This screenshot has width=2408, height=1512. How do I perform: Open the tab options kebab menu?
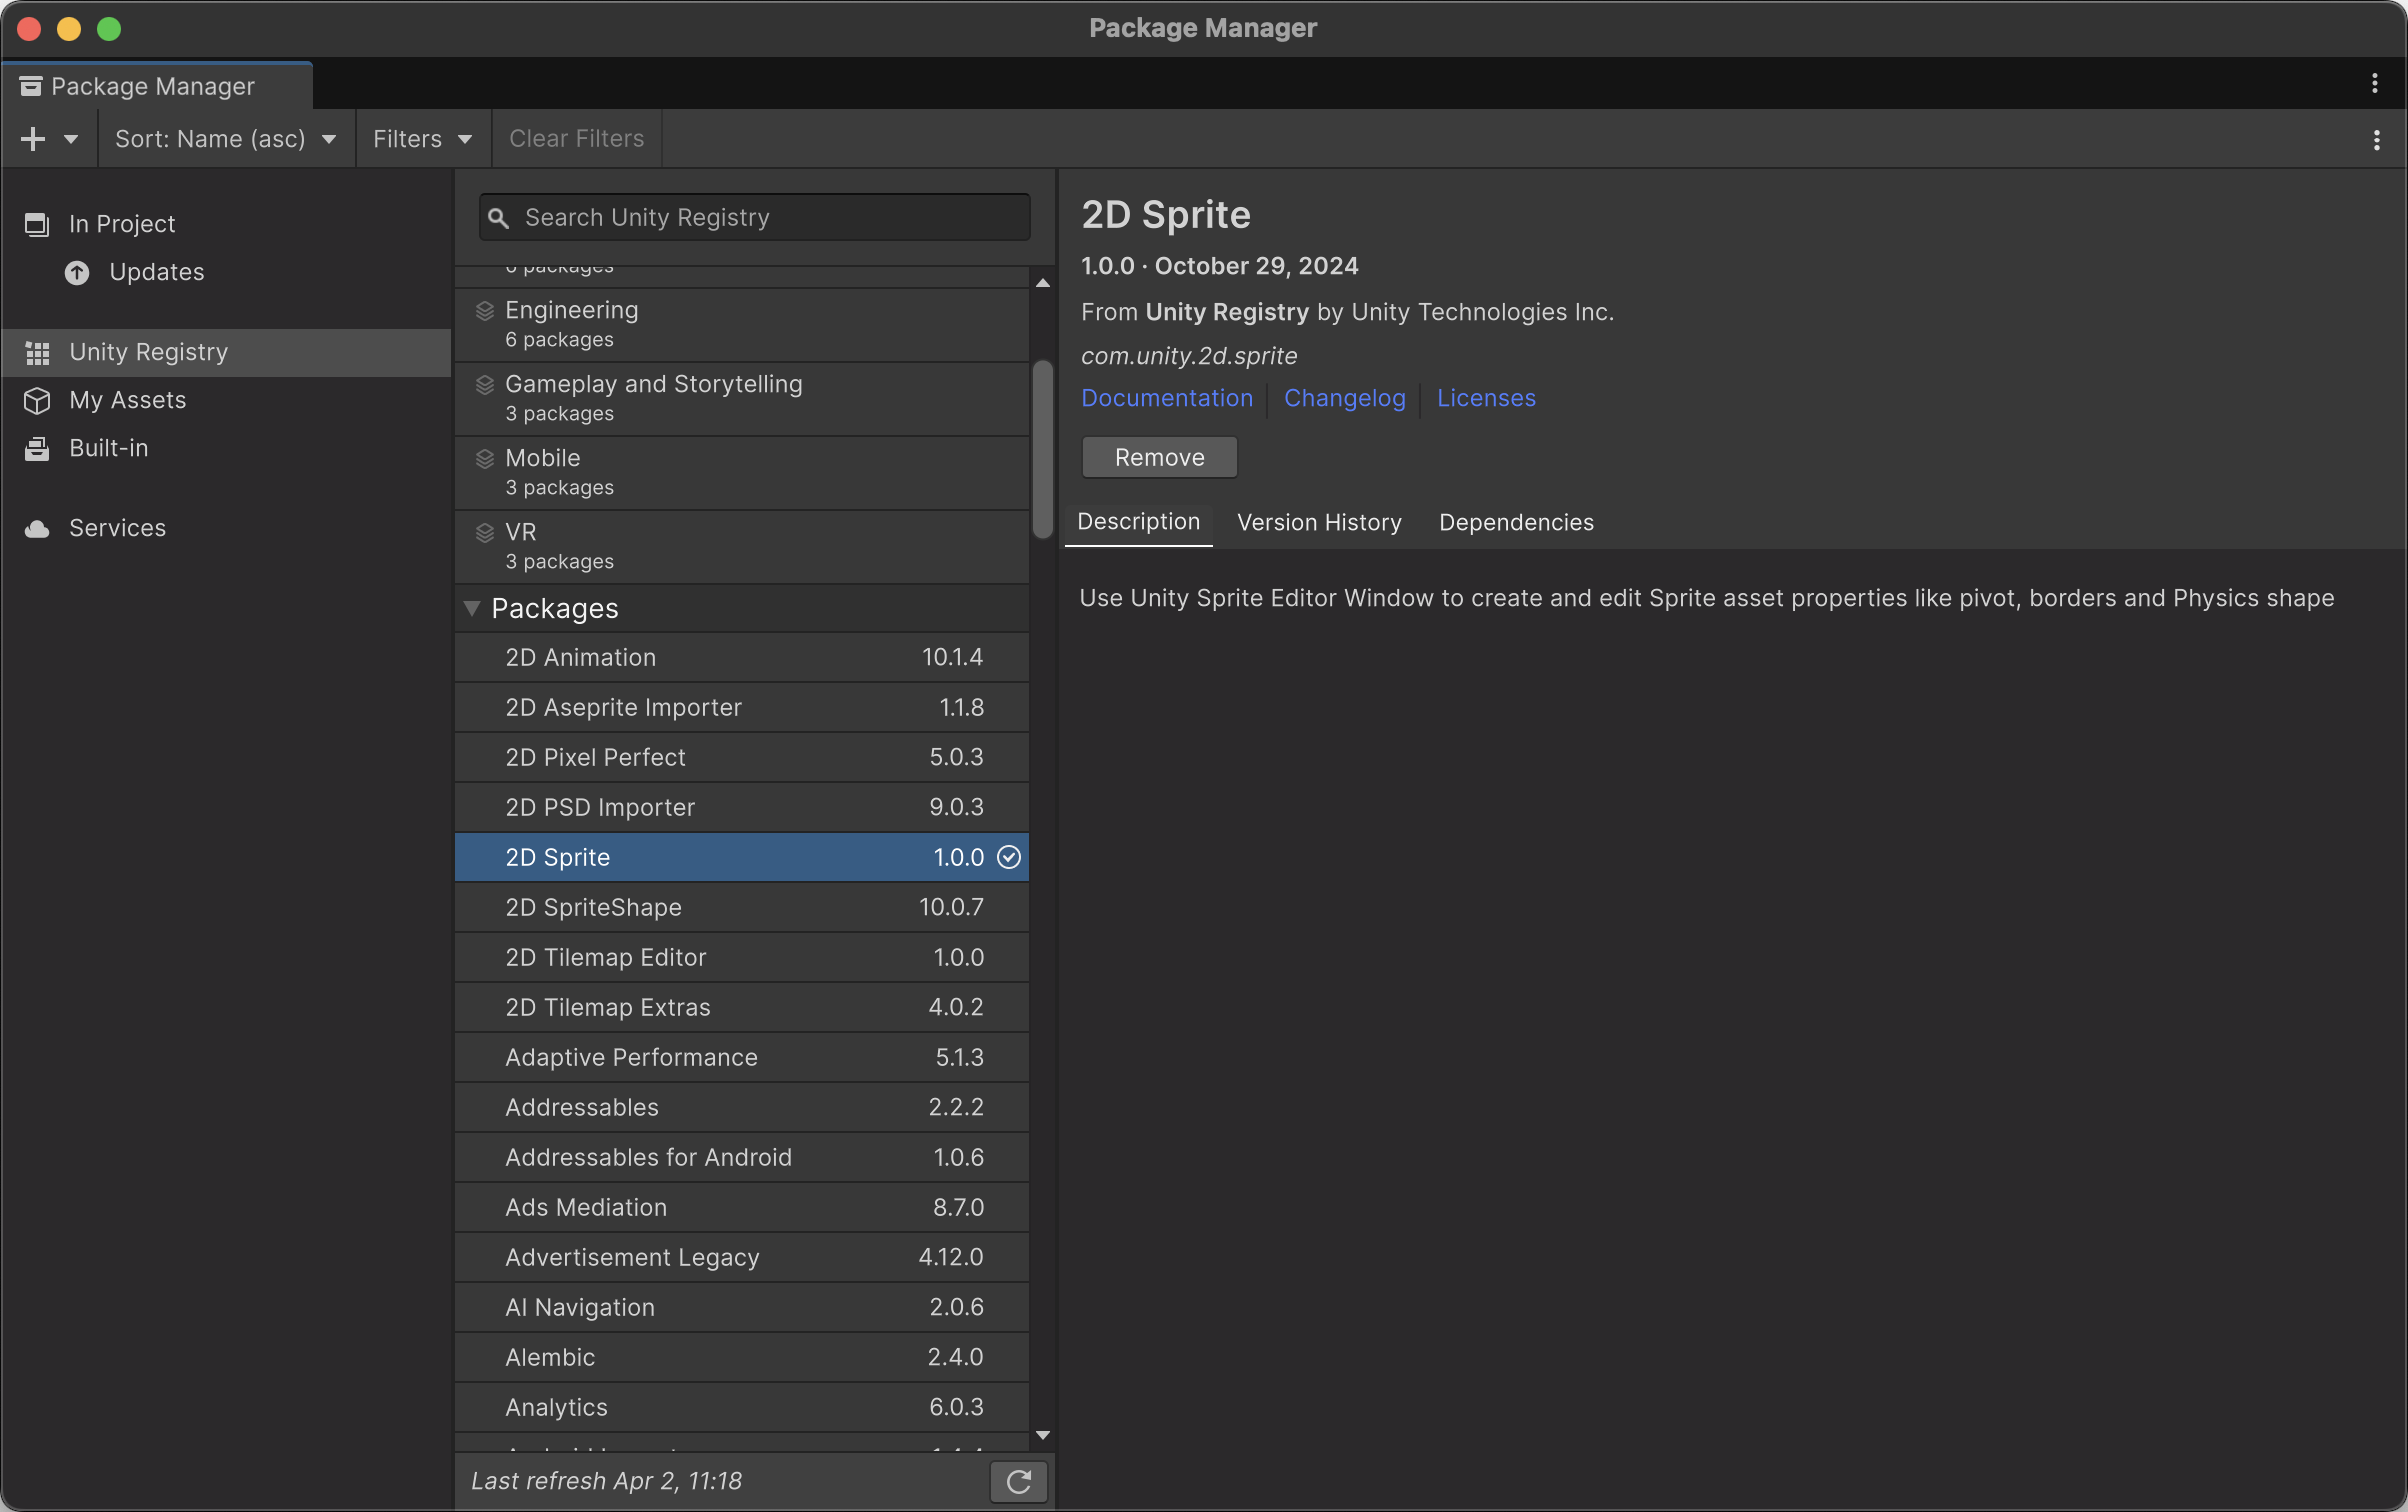pyautogui.click(x=2374, y=84)
